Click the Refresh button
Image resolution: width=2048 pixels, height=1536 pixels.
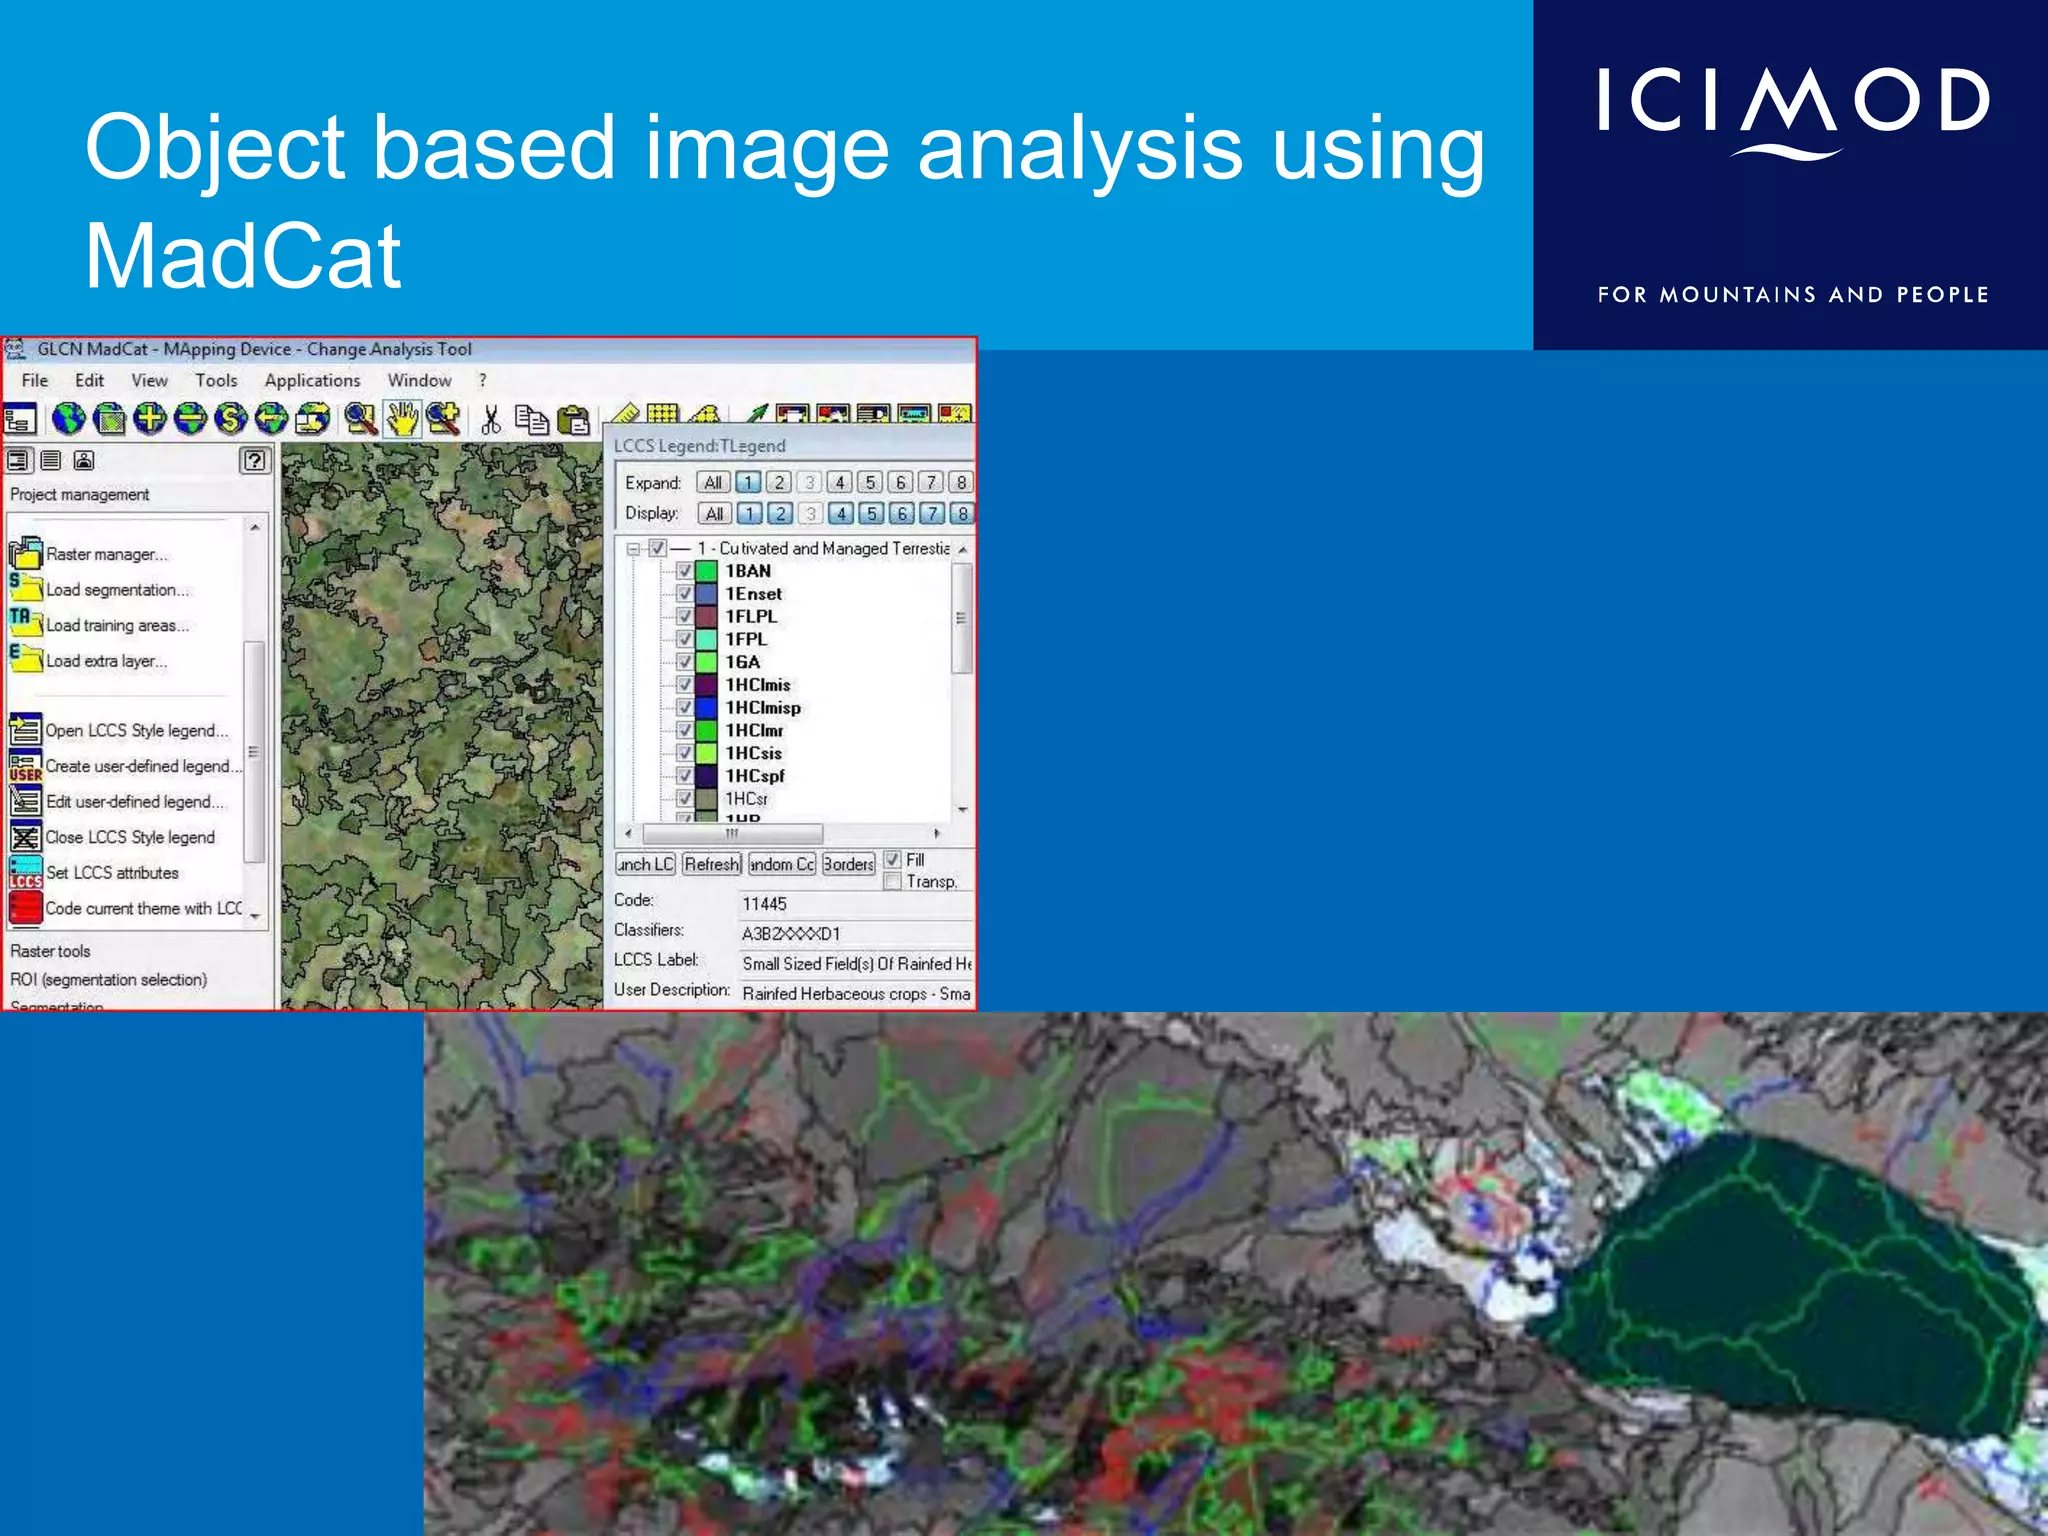(x=711, y=864)
